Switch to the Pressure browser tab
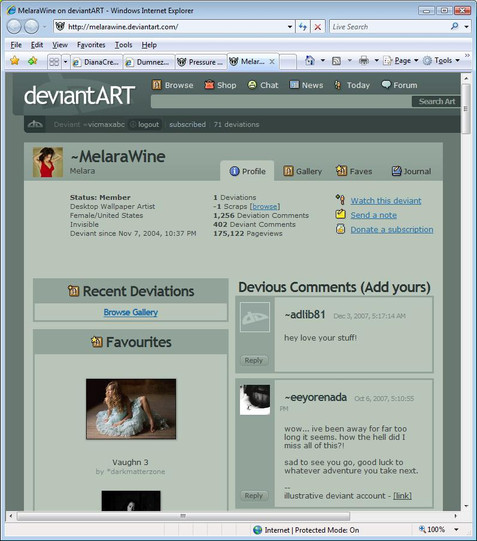477x541 pixels. (201, 62)
